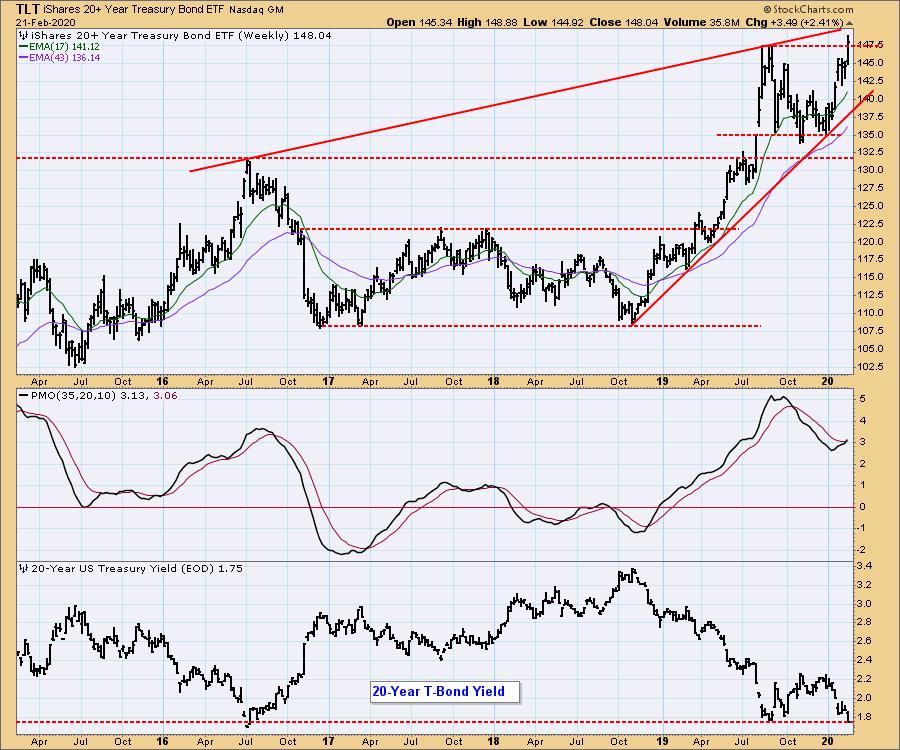Click the 'iShares 20+ Year Treasury Bond ETF (Weekly) 148.04' legend text
Screen dimensions: 900x750
[x=181, y=36]
